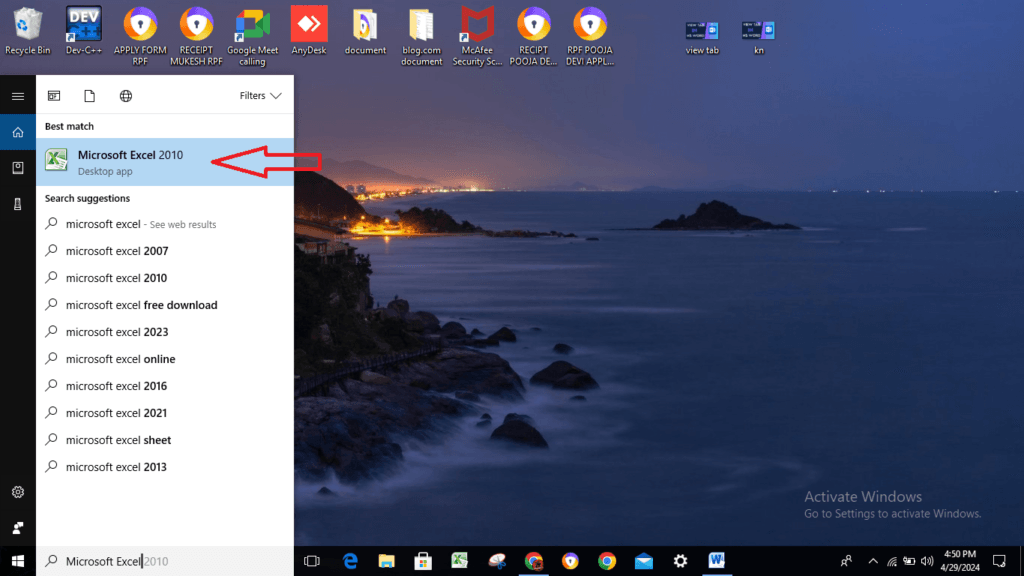Open File Explorer from the taskbar

(x=386, y=561)
